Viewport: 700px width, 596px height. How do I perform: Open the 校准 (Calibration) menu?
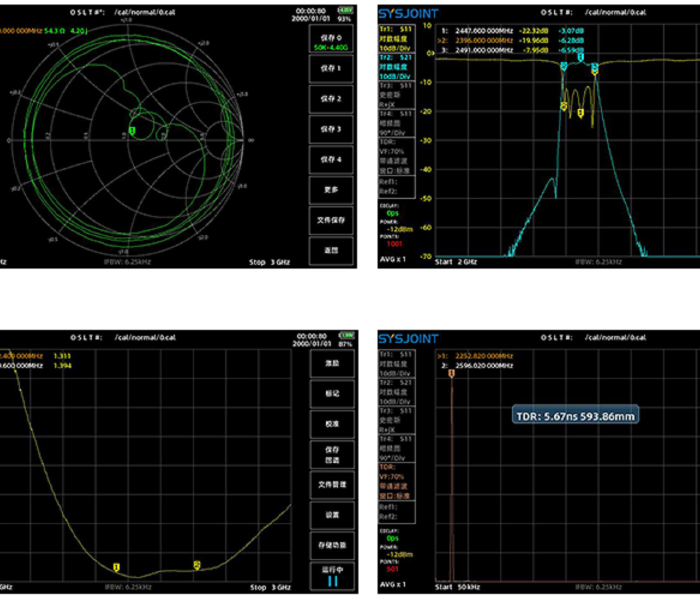pos(332,424)
